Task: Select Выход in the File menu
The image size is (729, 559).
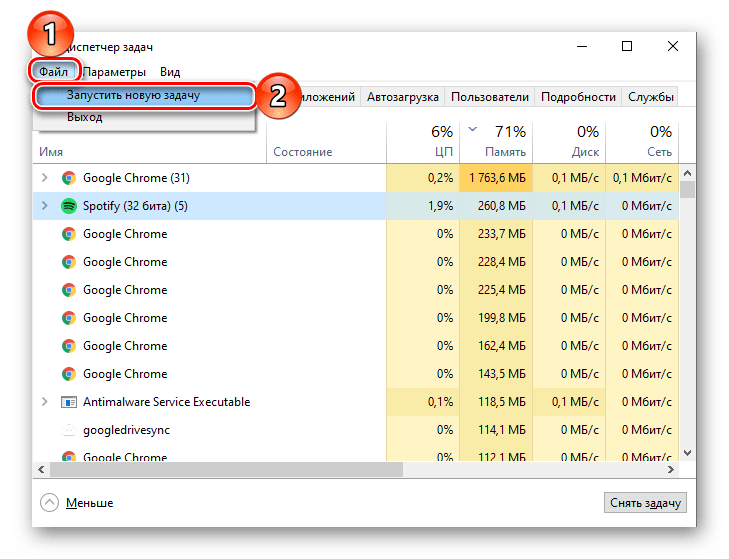Action: click(x=85, y=117)
